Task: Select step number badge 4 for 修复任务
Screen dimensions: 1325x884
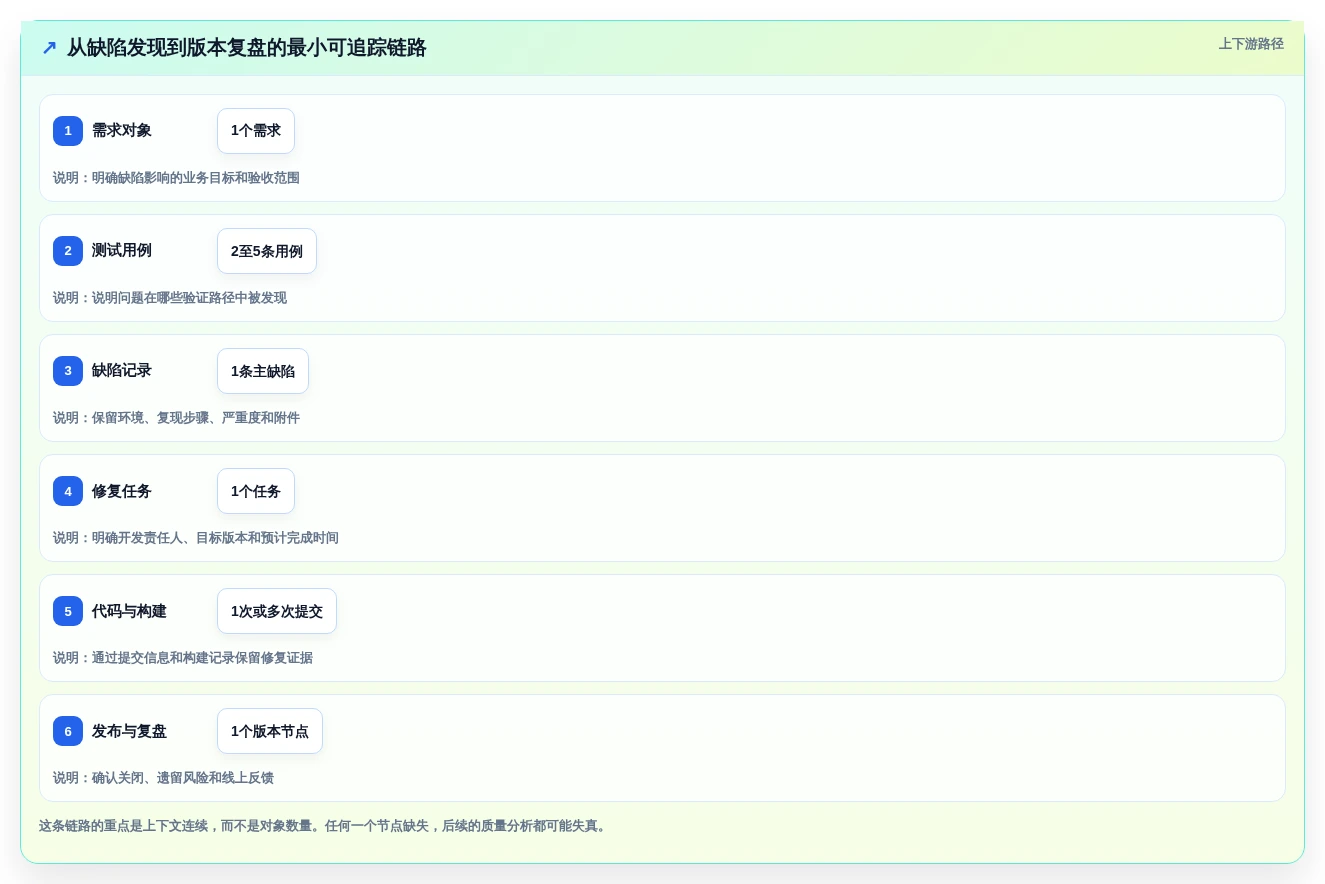Action: tap(68, 491)
